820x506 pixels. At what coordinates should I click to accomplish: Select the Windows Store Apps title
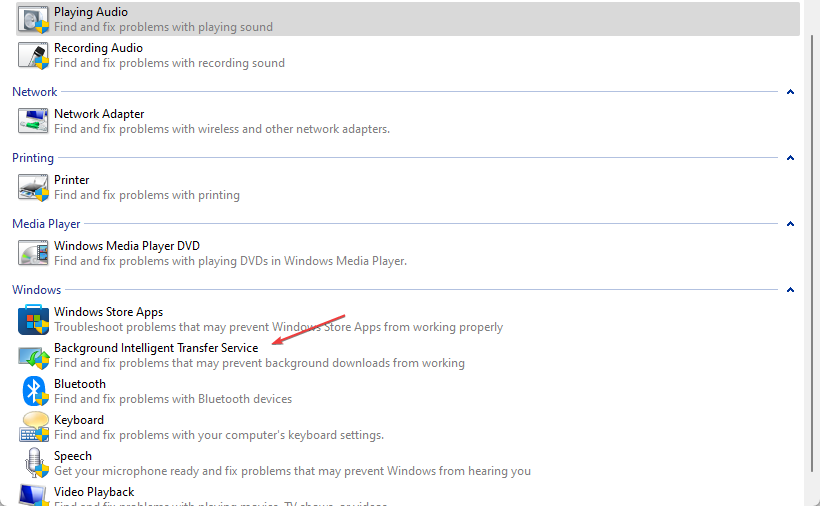(x=108, y=312)
